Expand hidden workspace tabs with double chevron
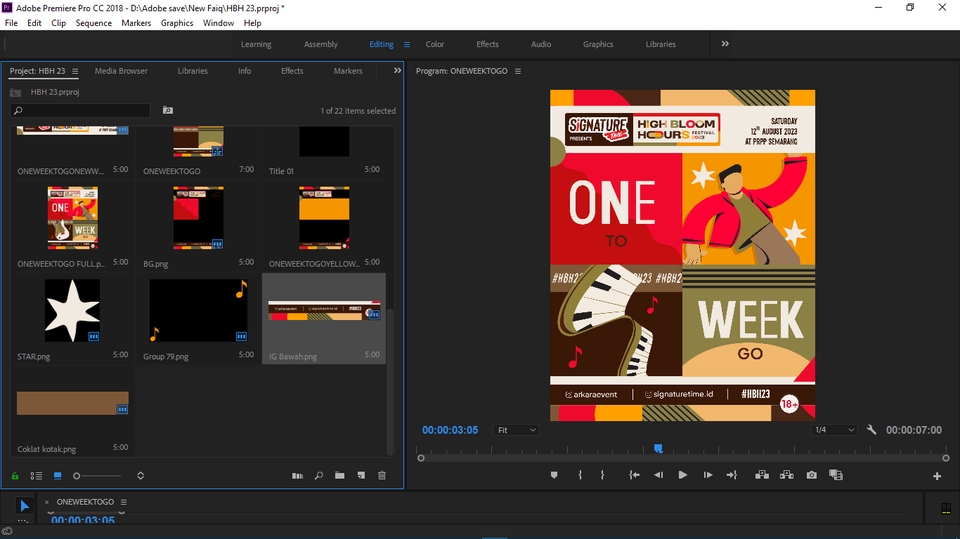This screenshot has height=539, width=960. [x=725, y=44]
